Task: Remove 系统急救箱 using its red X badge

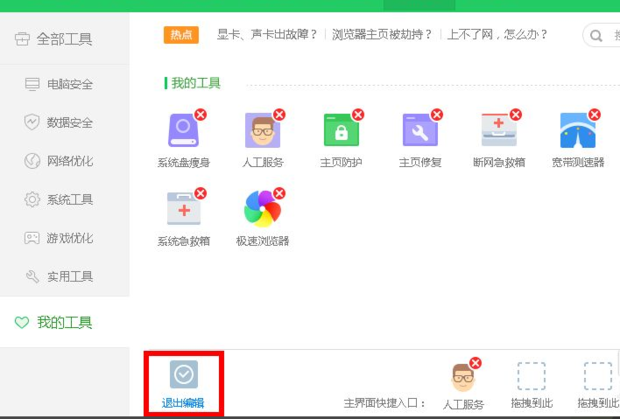Action: (x=200, y=193)
